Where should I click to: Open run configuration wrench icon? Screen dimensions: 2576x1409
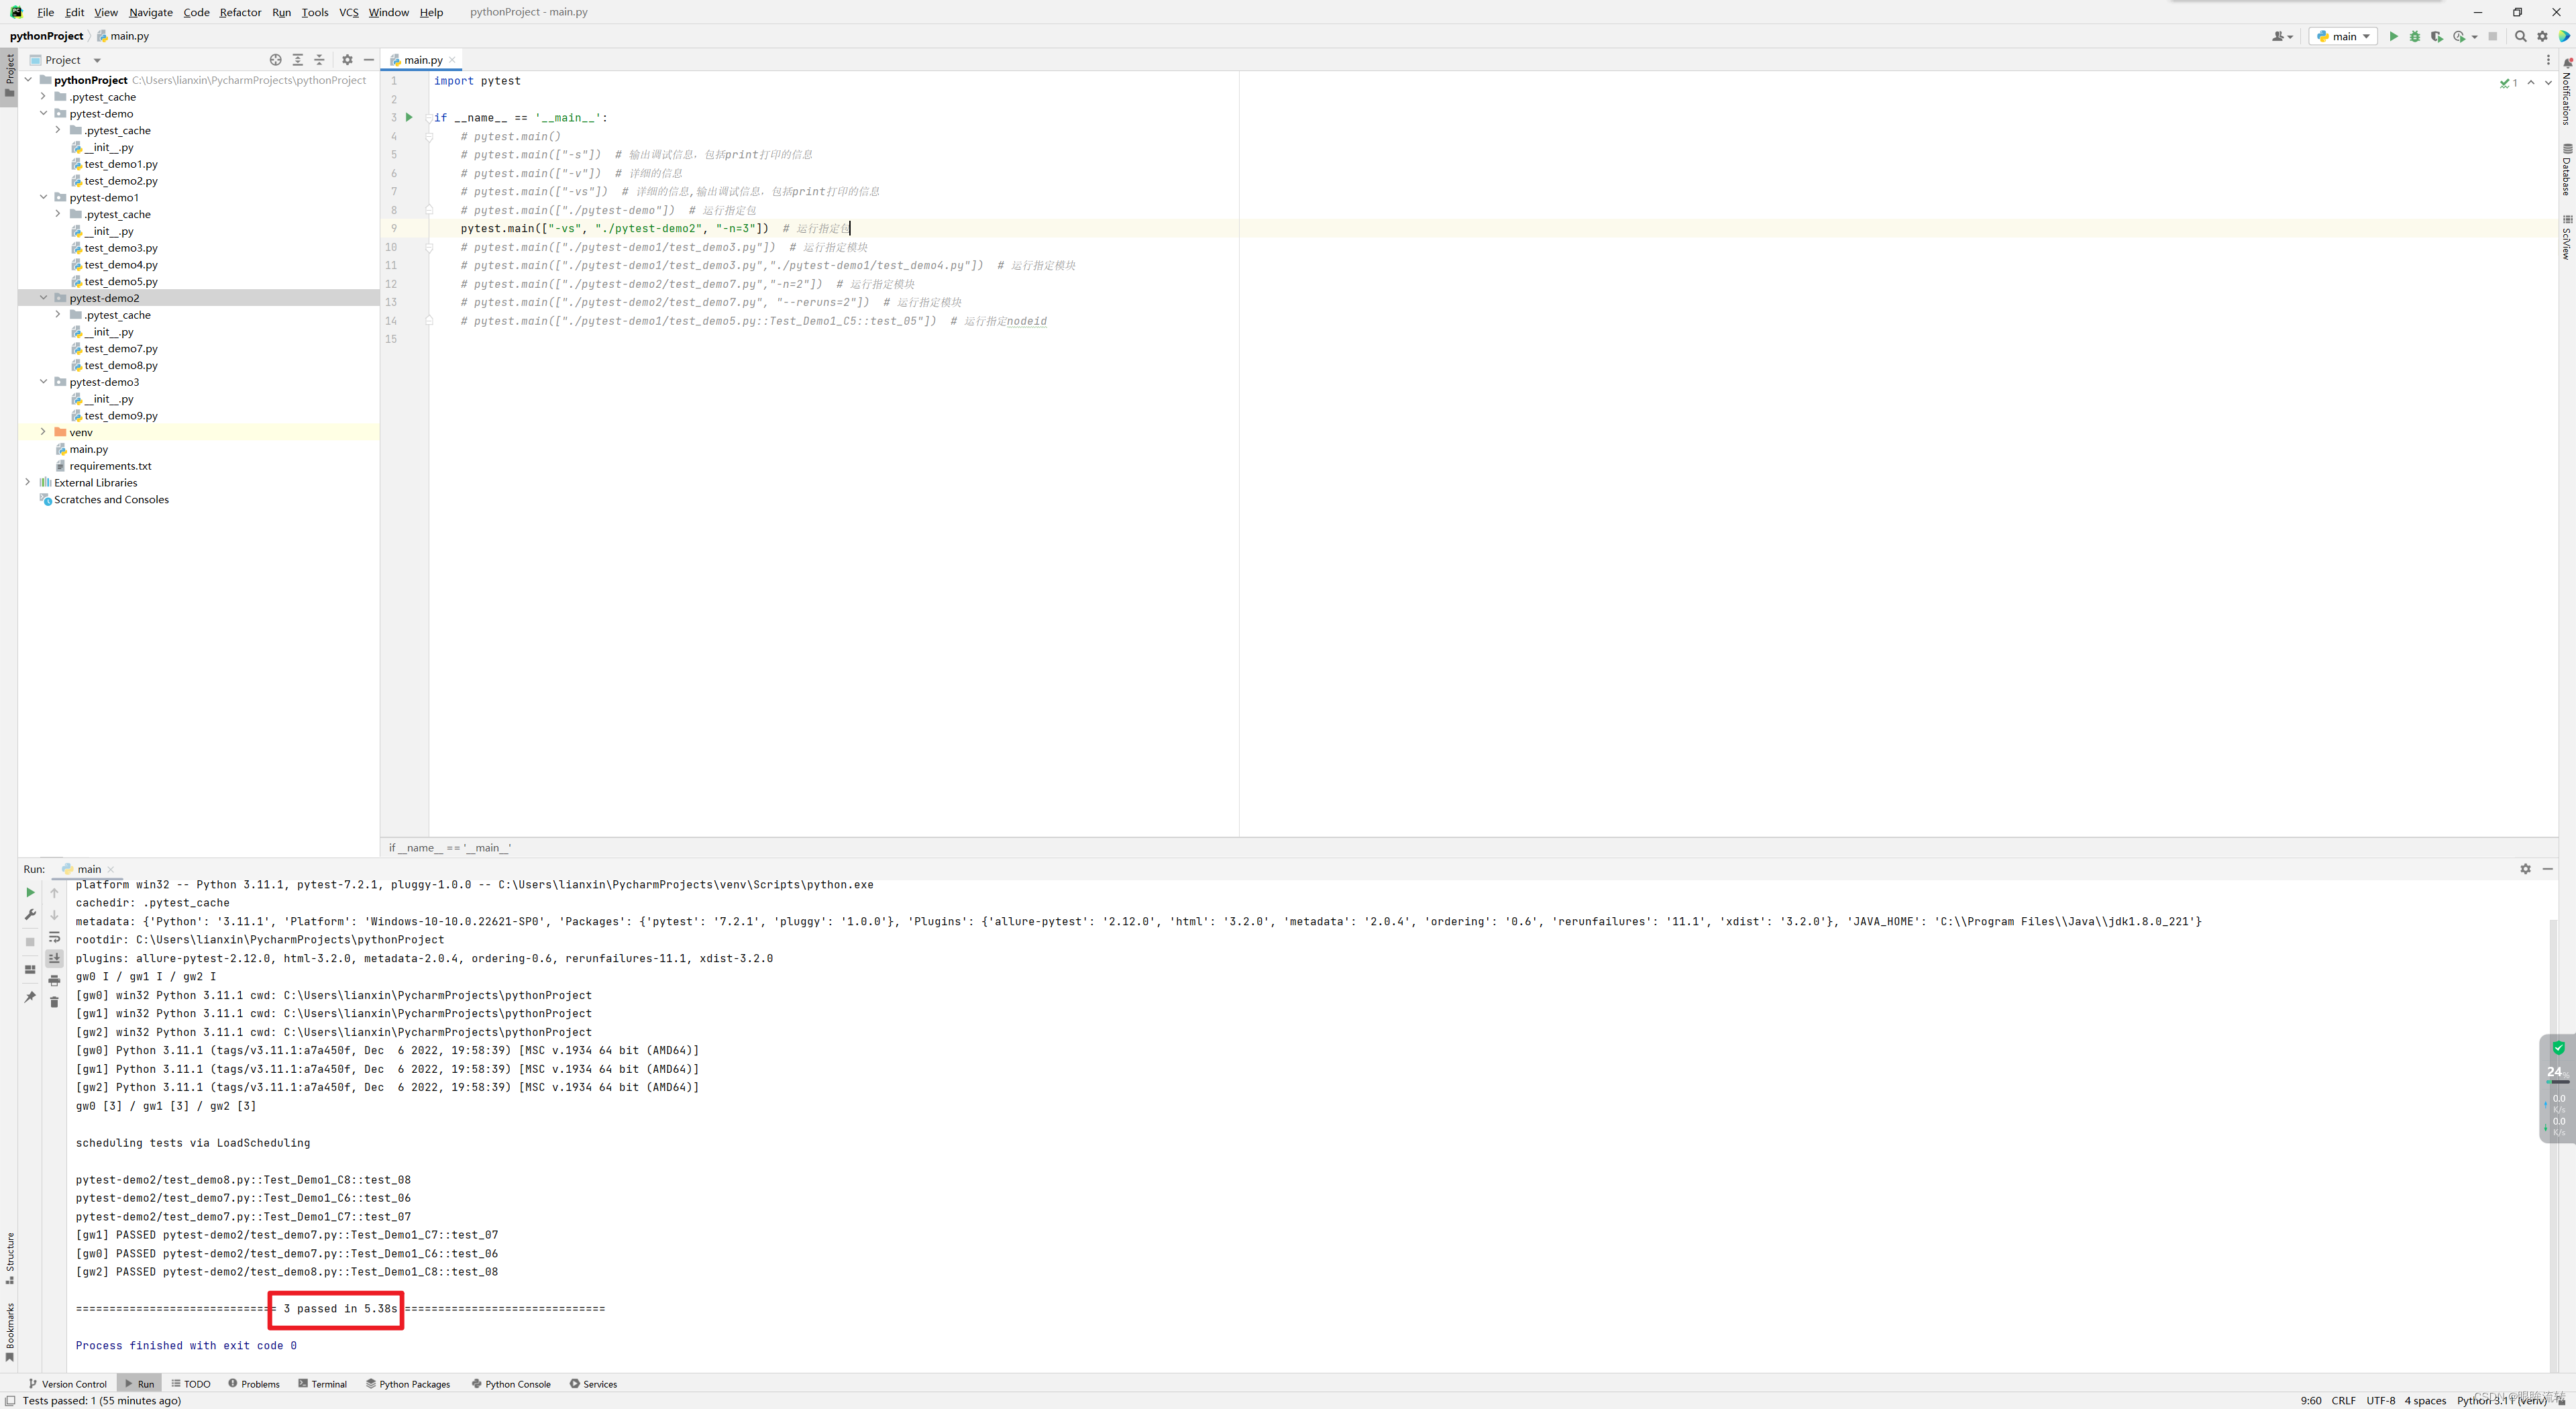click(x=30, y=915)
